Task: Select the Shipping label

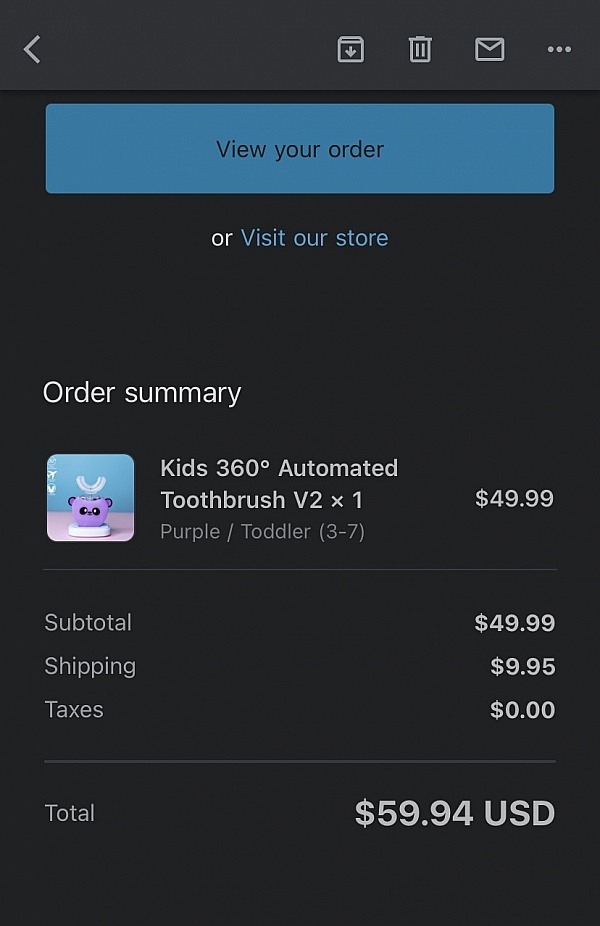Action: point(90,667)
